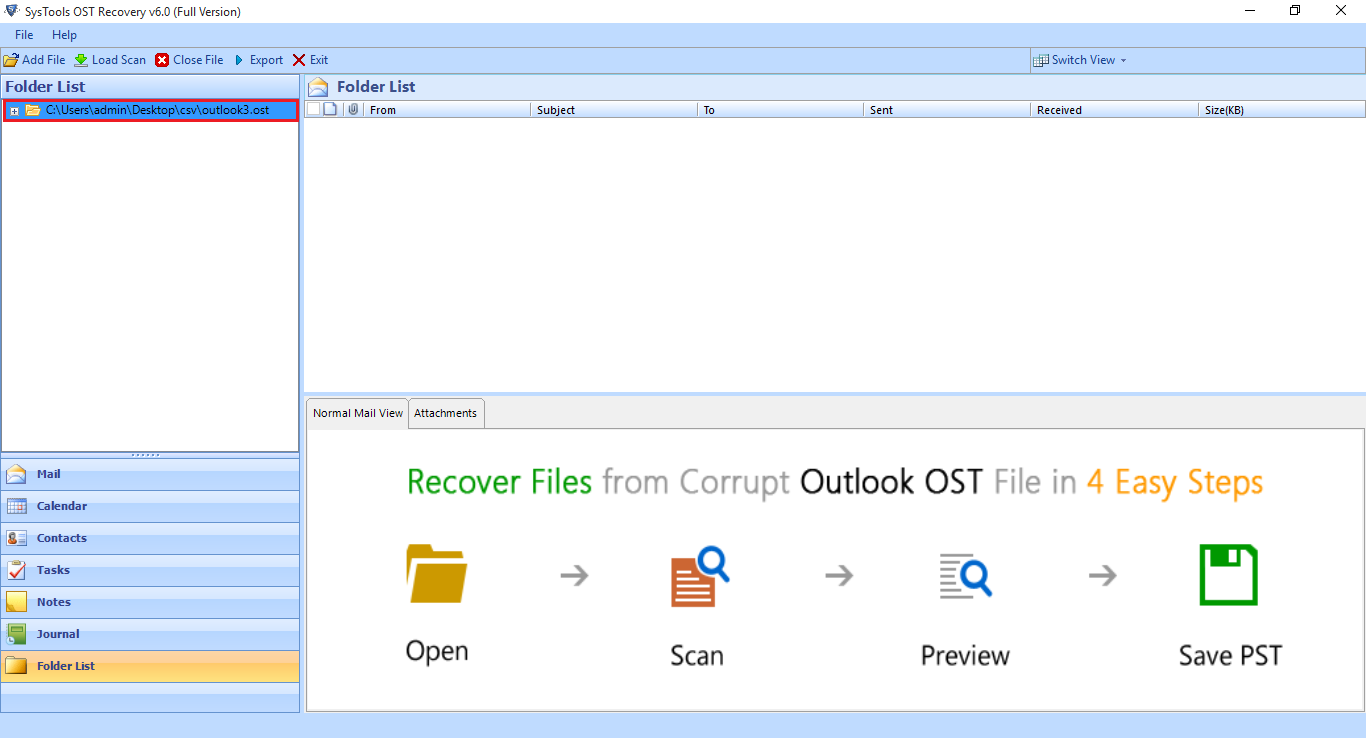
Task: Click the Tasks checkmark icon in the sidebar
Action: 17,570
